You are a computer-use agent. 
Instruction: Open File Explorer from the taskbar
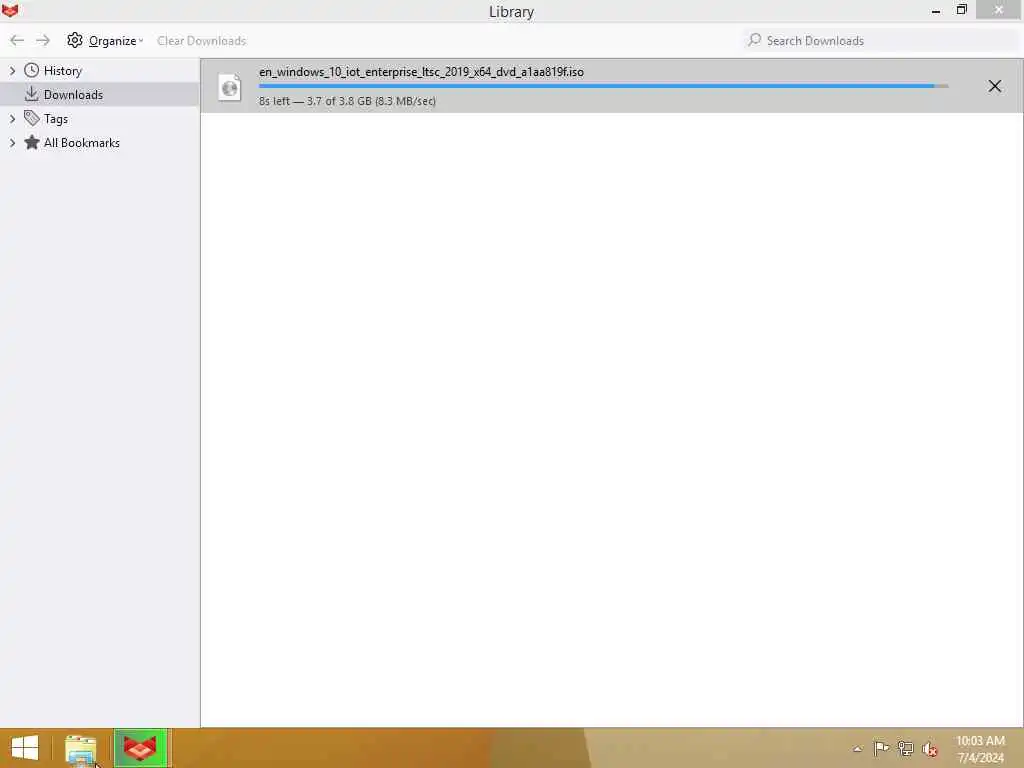tap(81, 749)
